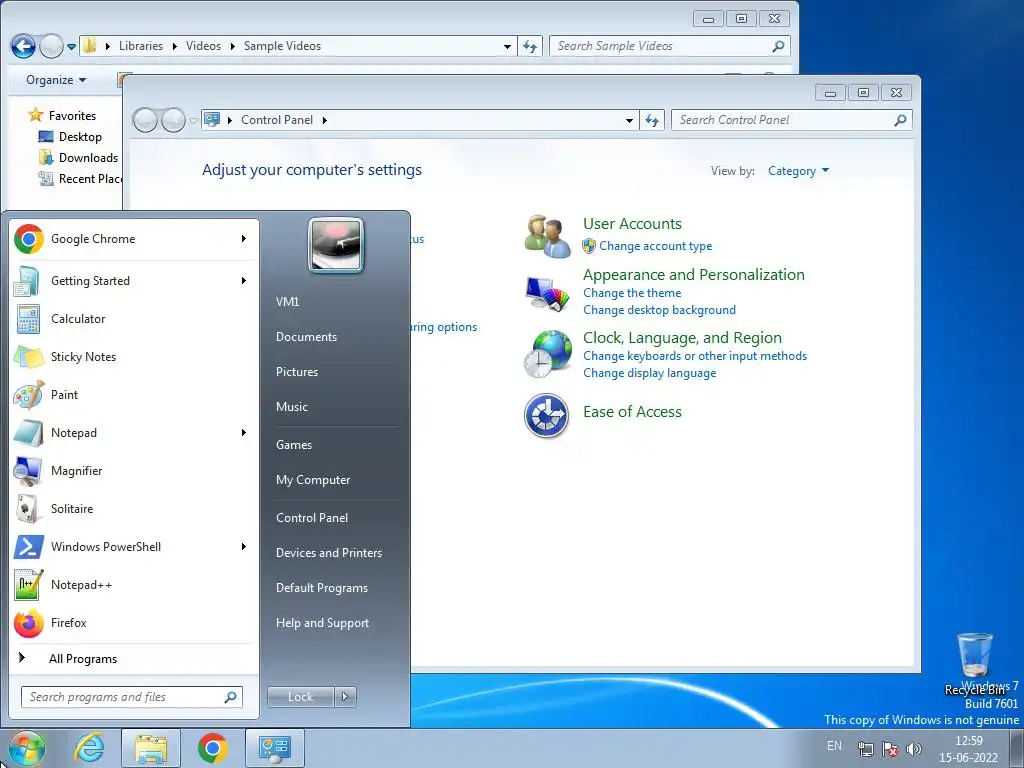Open Control Panel entry in Start menu
Screen dimensions: 1024x768
point(312,518)
